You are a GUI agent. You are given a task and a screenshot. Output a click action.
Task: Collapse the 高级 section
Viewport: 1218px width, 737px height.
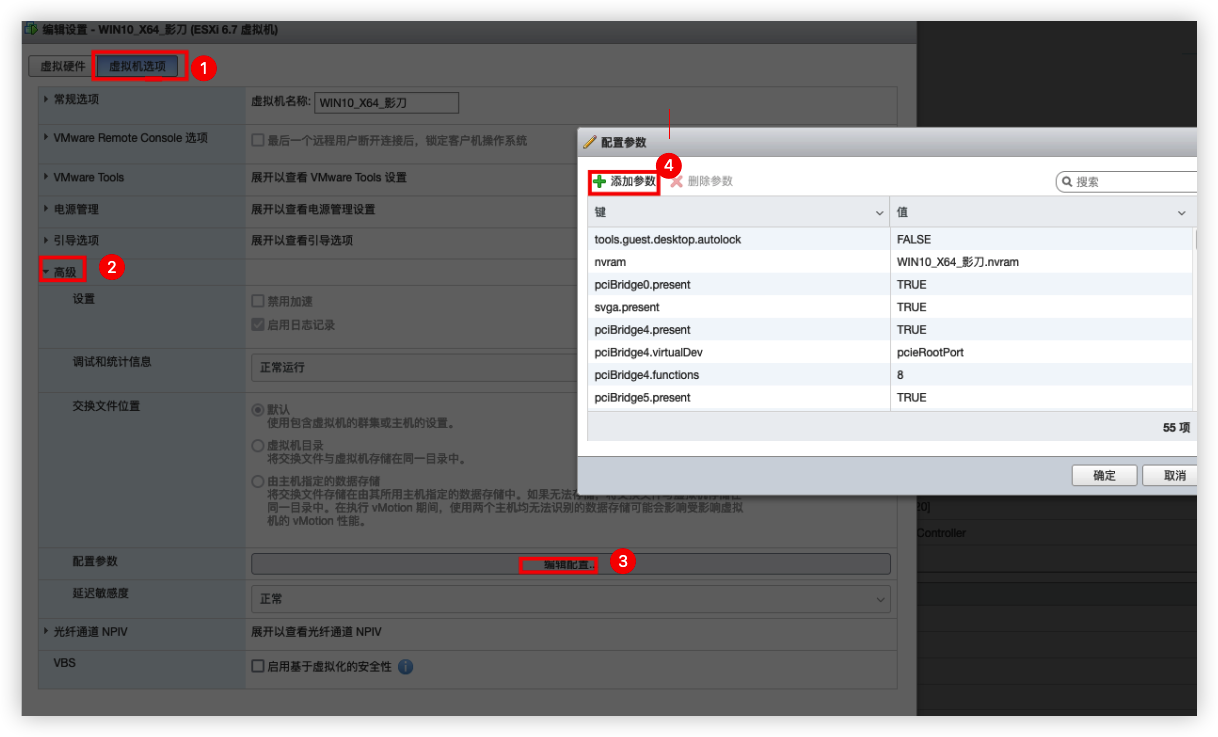47,271
